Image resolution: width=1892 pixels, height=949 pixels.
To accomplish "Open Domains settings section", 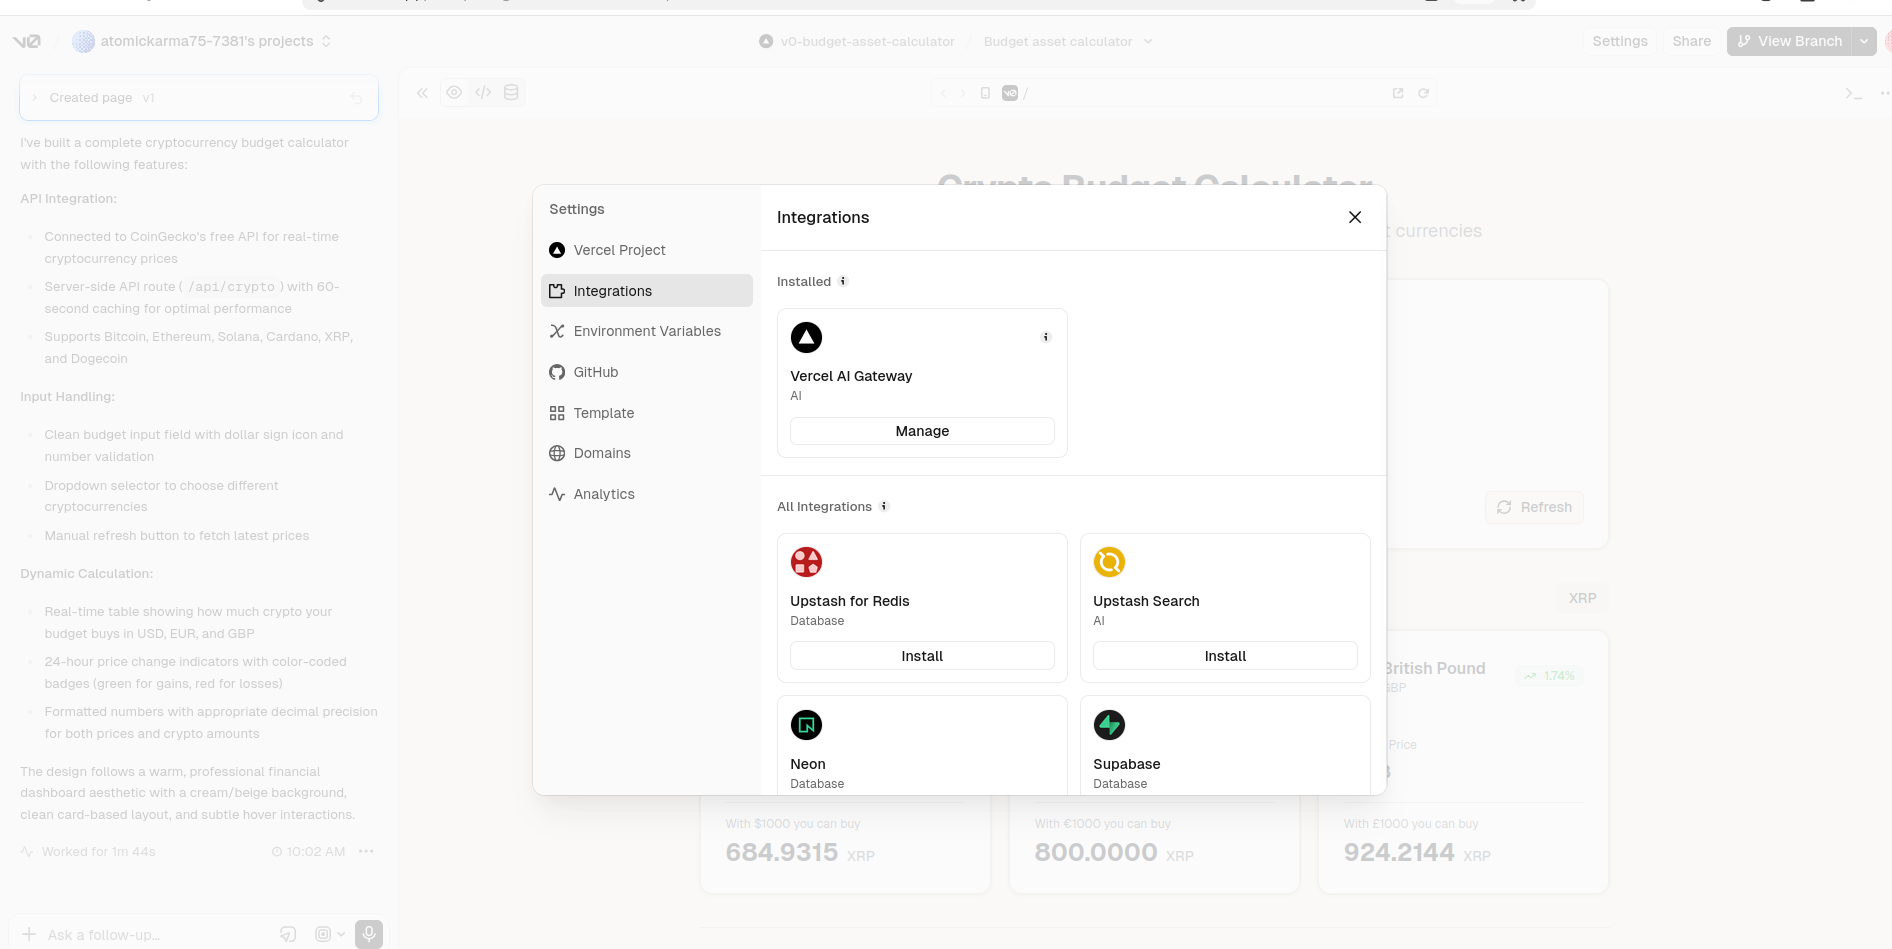I will [x=647, y=453].
